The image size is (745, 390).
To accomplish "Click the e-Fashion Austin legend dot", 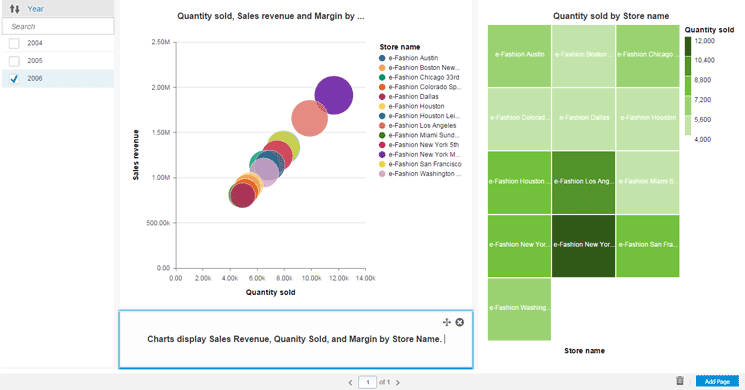I will 382,58.
